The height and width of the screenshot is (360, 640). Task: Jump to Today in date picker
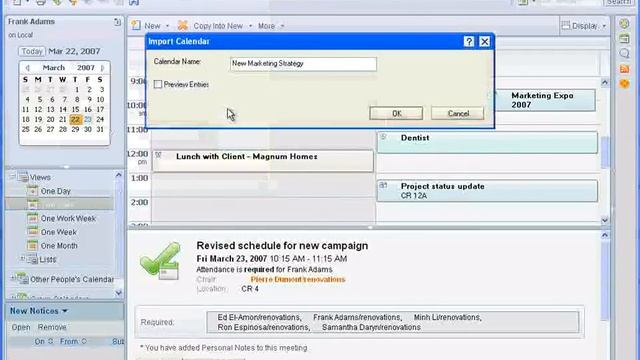[32, 51]
